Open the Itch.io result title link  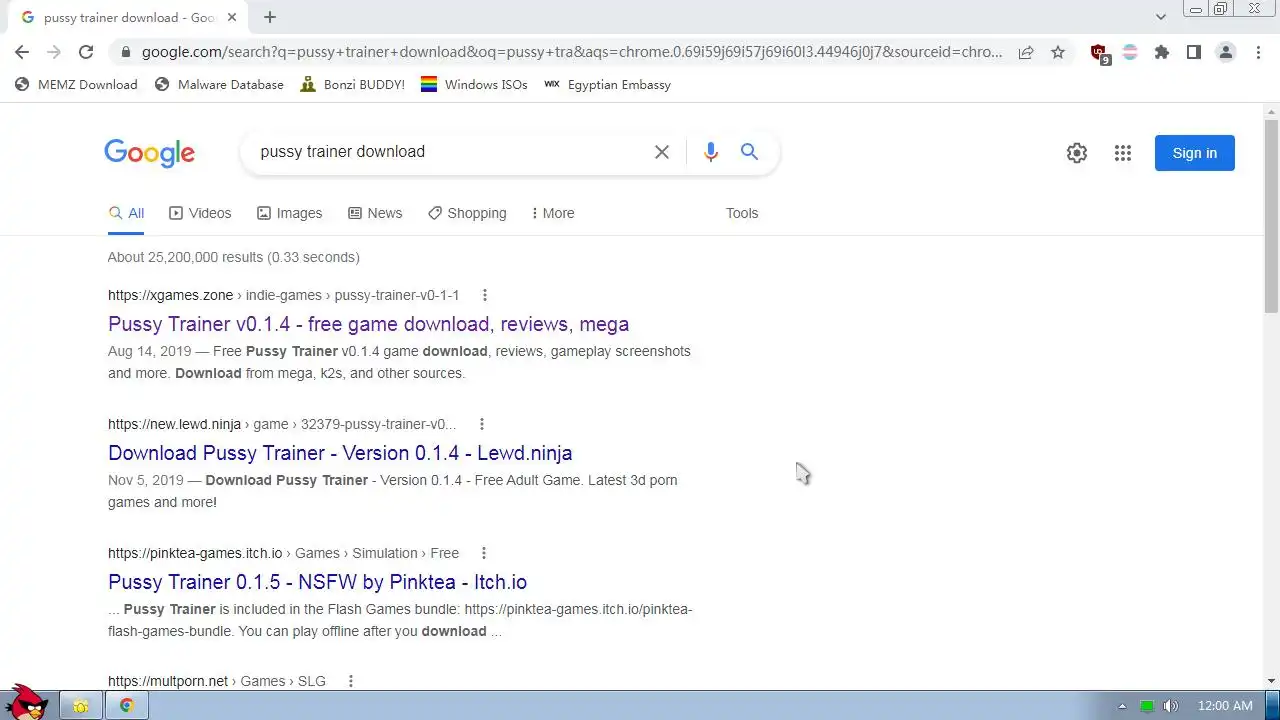click(317, 582)
